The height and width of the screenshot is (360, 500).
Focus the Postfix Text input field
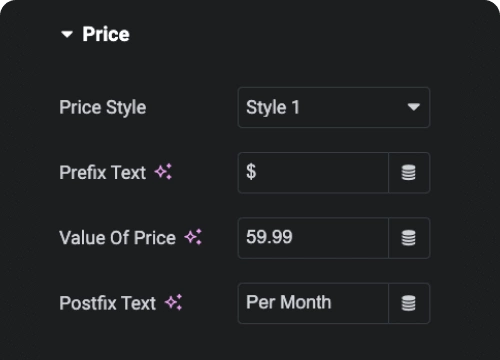(313, 303)
